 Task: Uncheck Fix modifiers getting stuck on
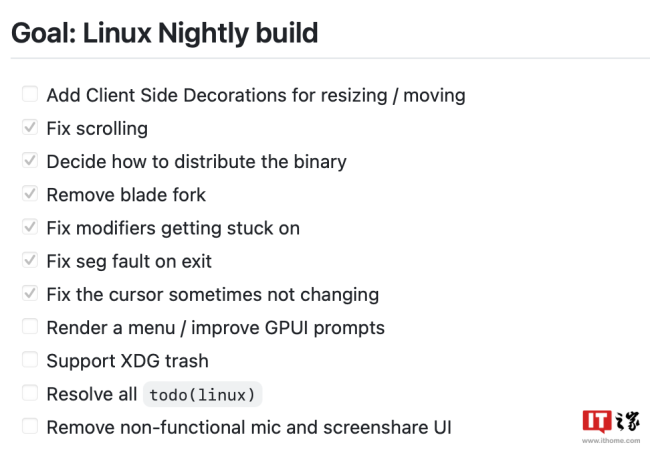click(x=29, y=227)
